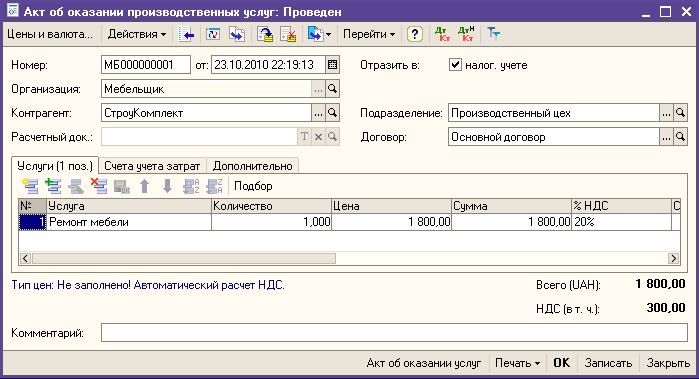This screenshot has width=699, height=379.
Task: Click magnifier icon for Подразделение field
Action: [x=680, y=113]
